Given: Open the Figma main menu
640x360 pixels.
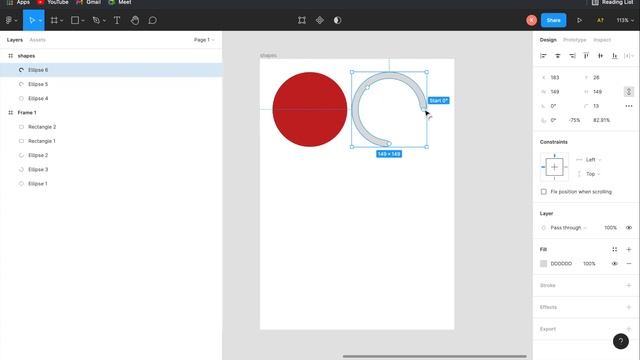Looking at the screenshot, I should [x=9, y=20].
